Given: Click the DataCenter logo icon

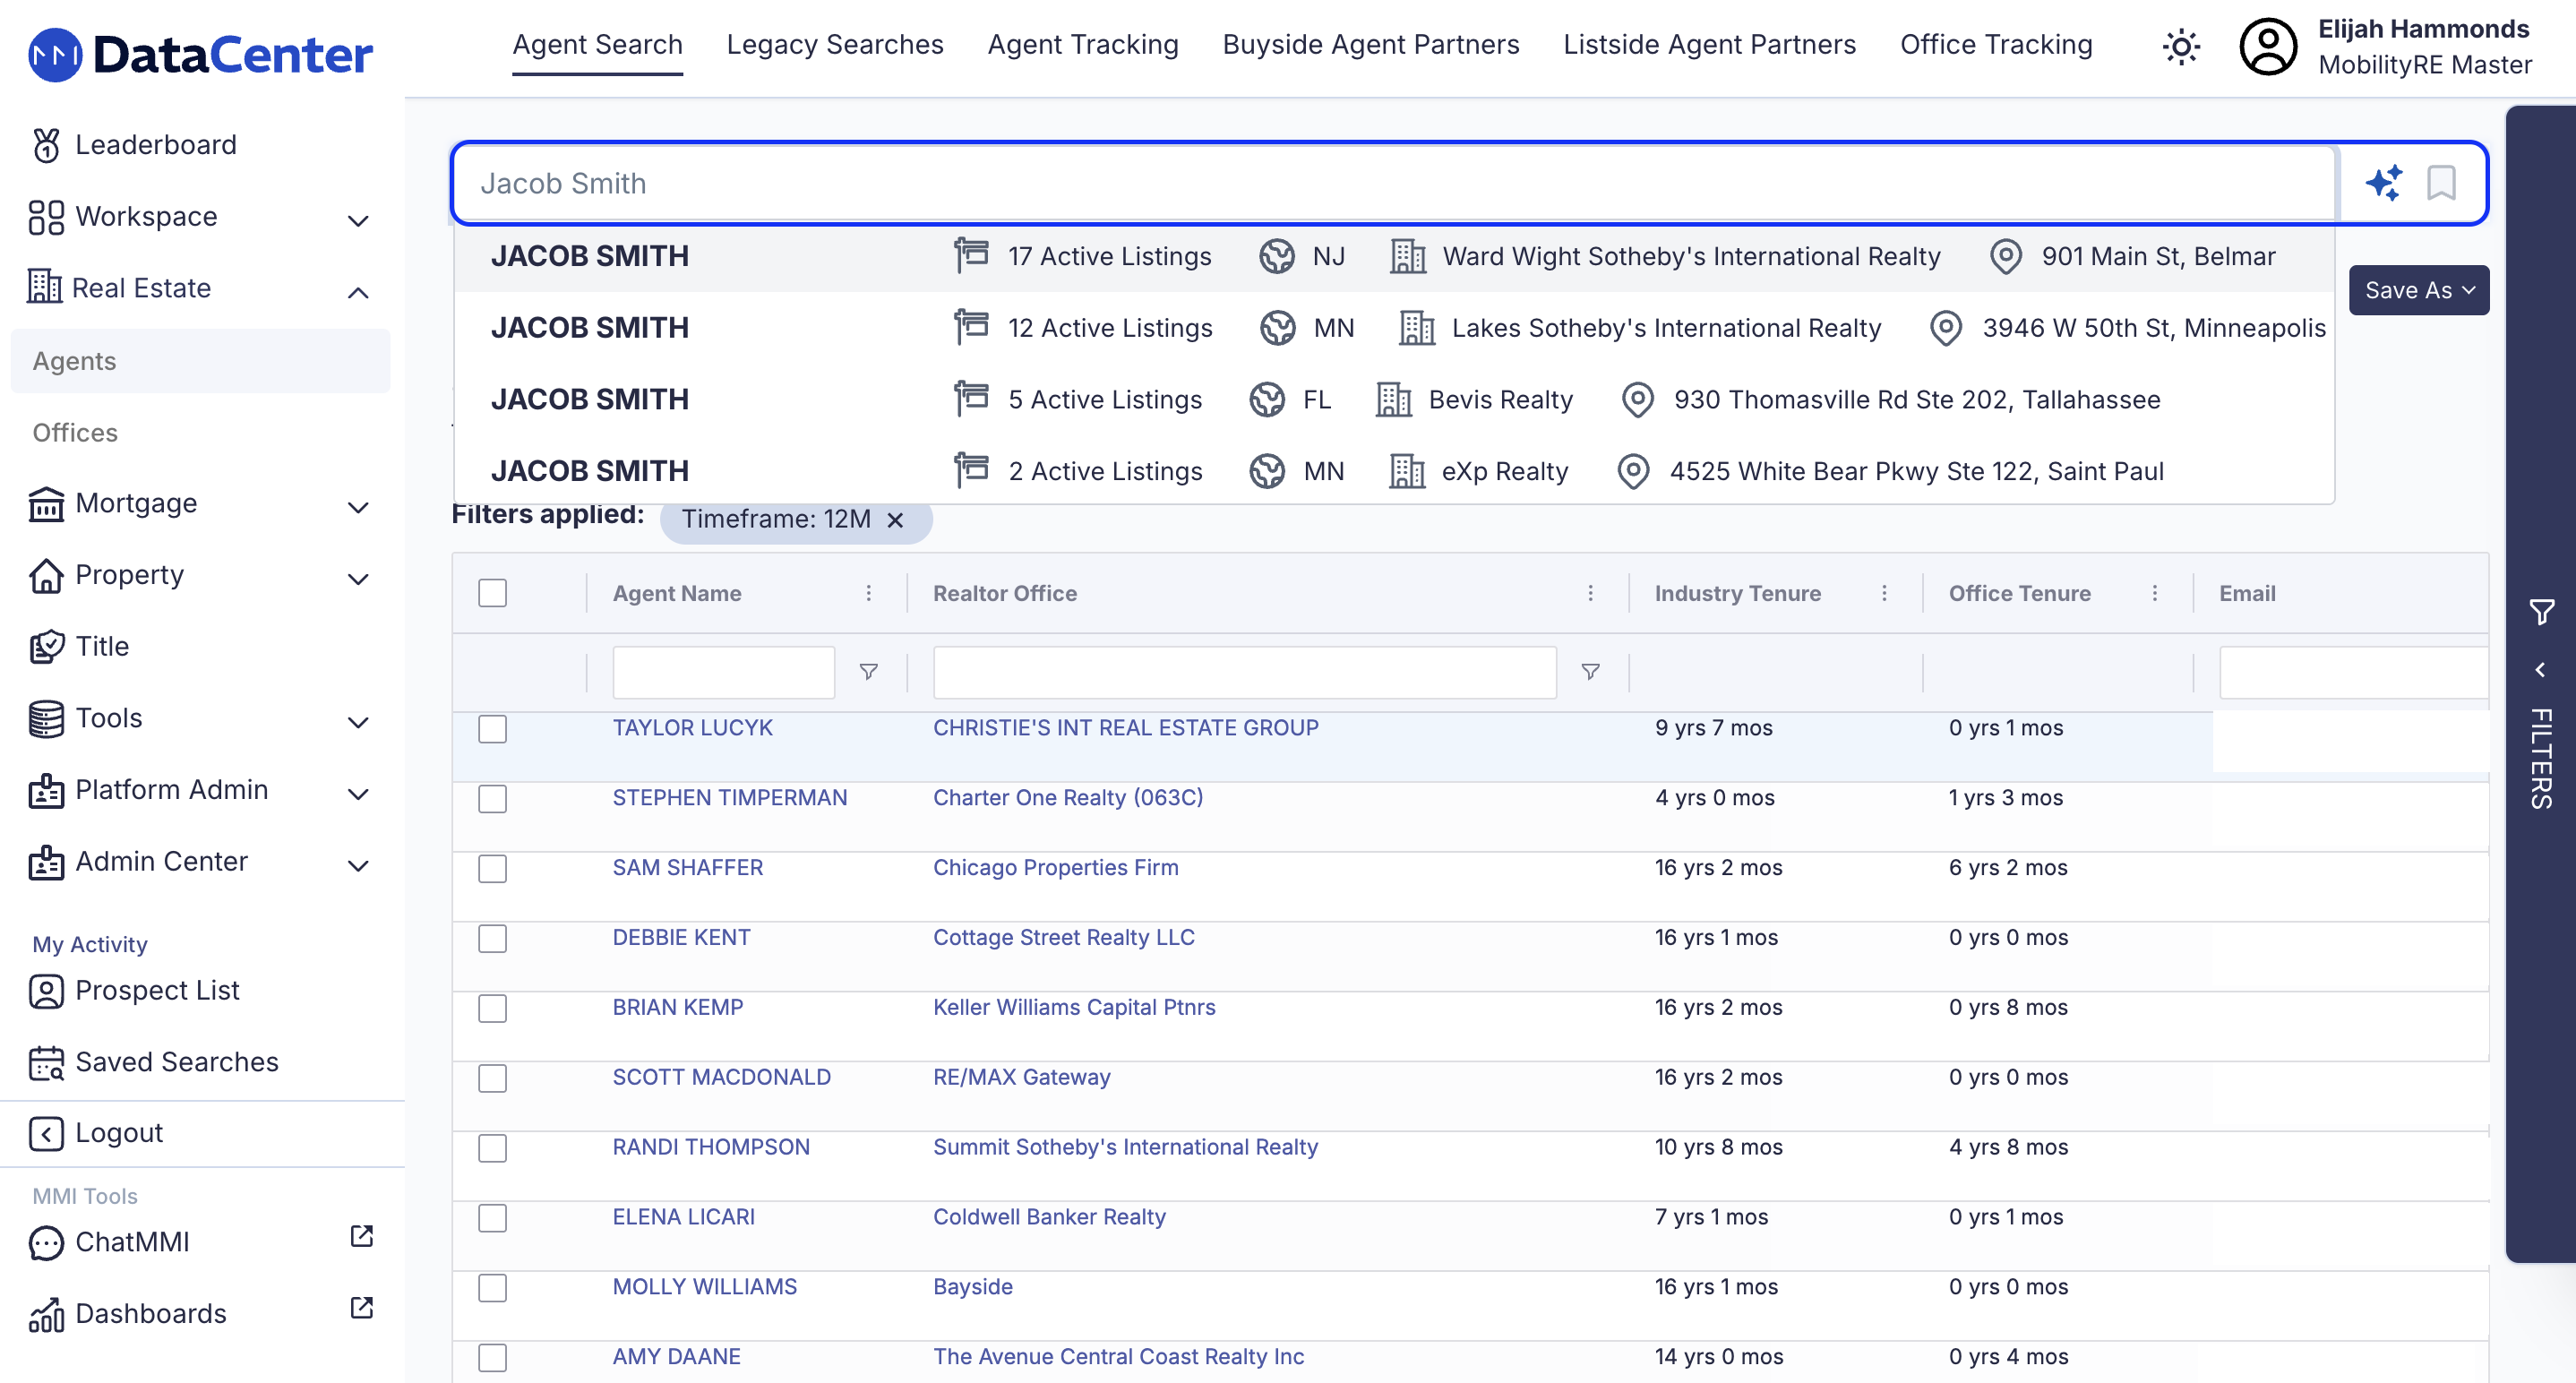Looking at the screenshot, I should point(55,54).
